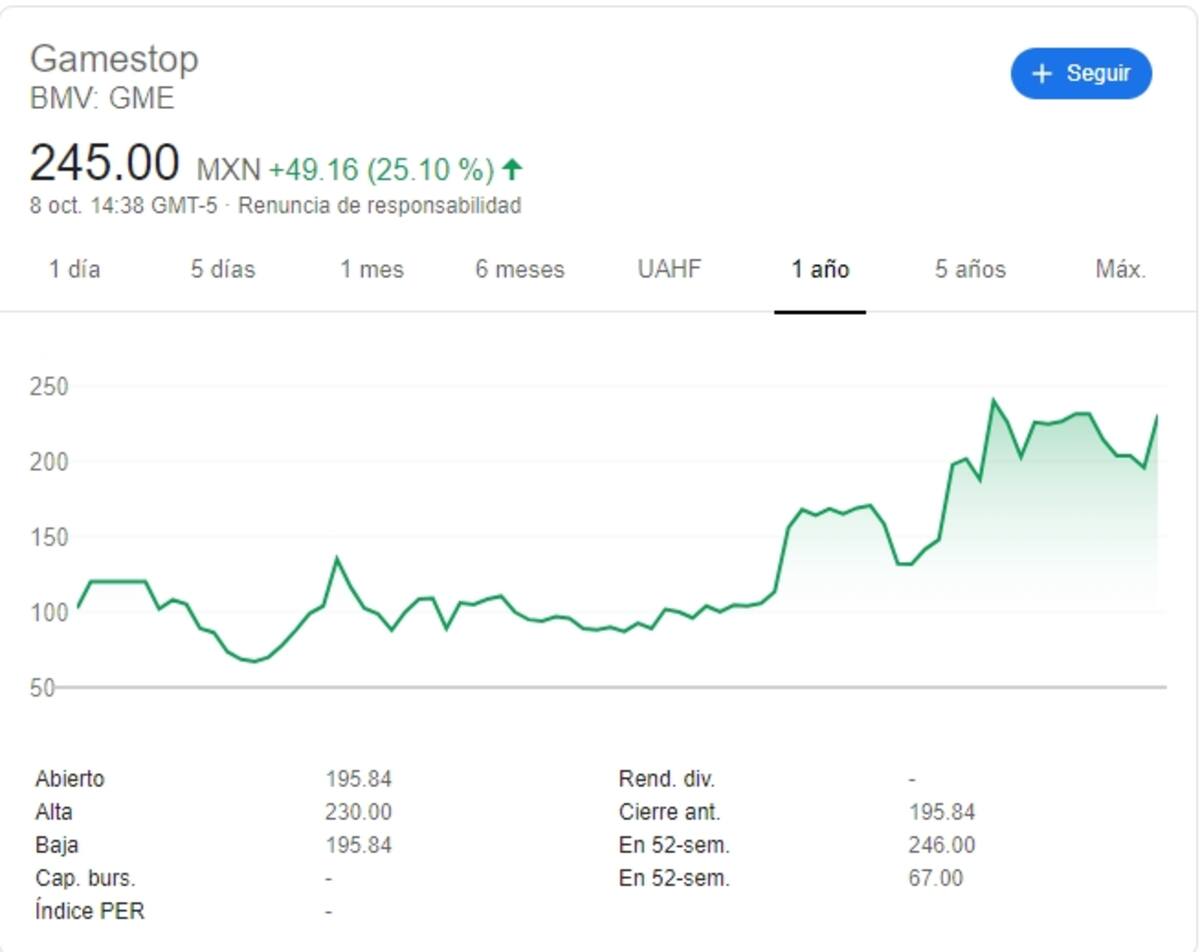Click the Alta value 230.00

click(358, 812)
